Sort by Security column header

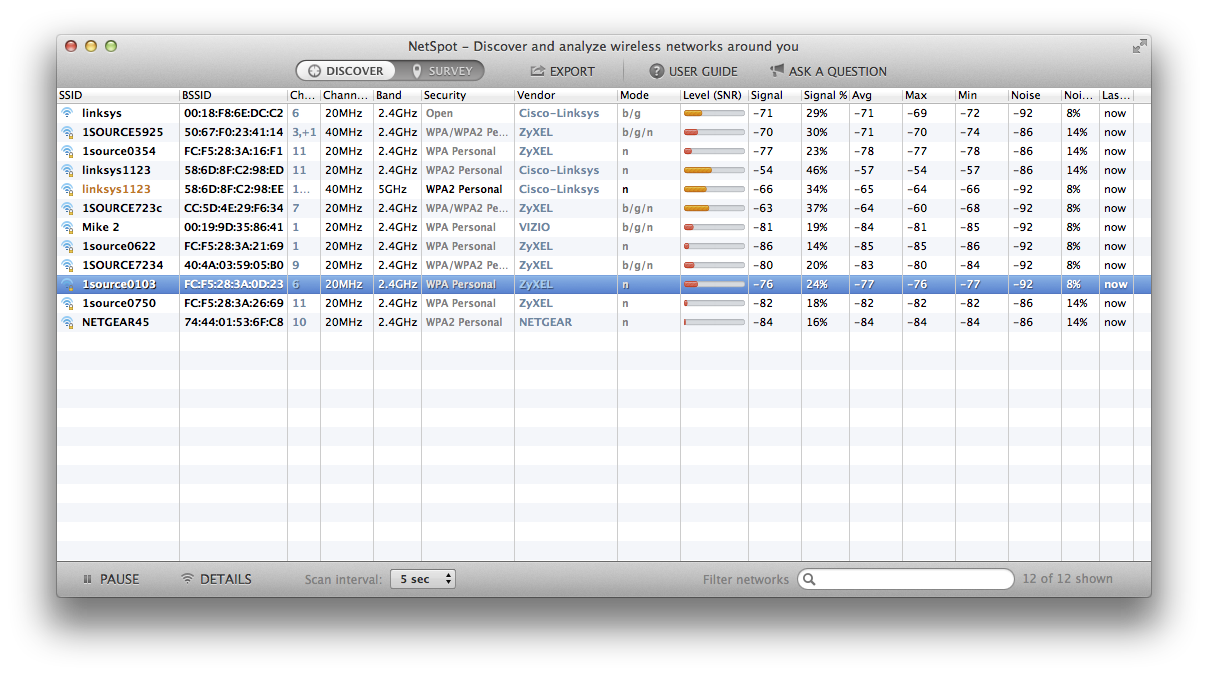pyautogui.click(x=468, y=95)
